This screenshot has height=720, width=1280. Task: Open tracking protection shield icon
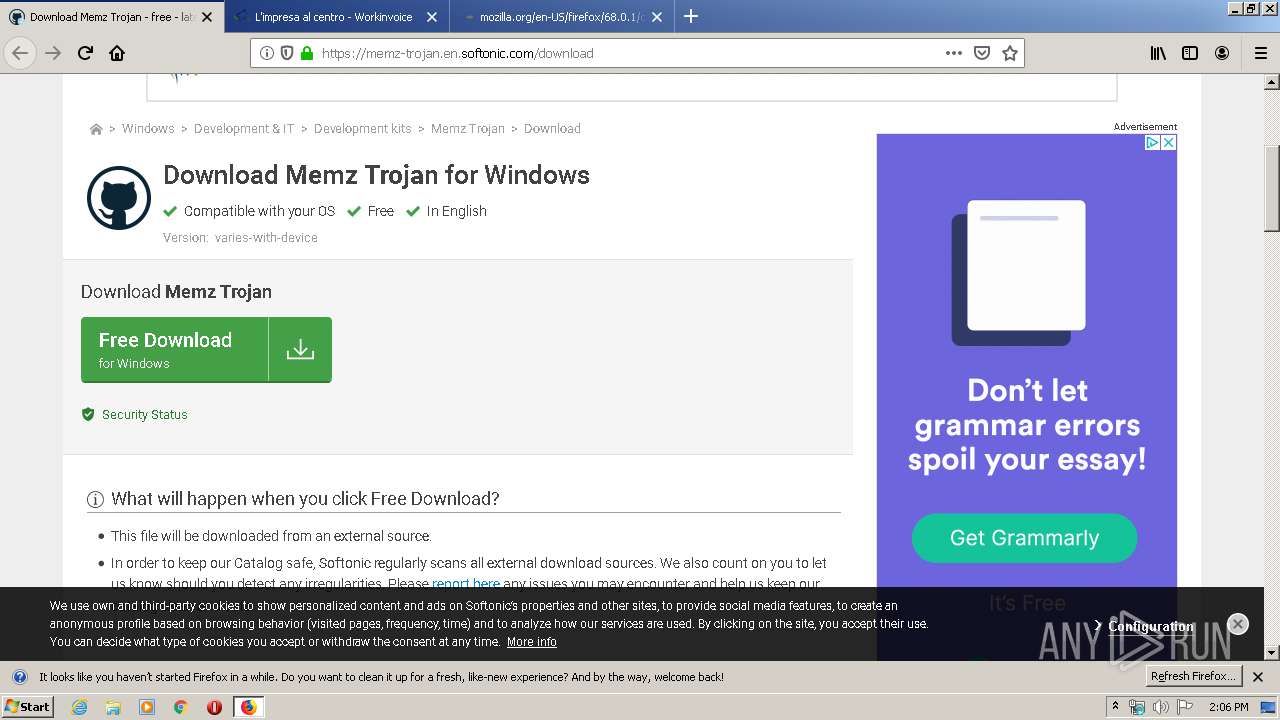(x=287, y=53)
